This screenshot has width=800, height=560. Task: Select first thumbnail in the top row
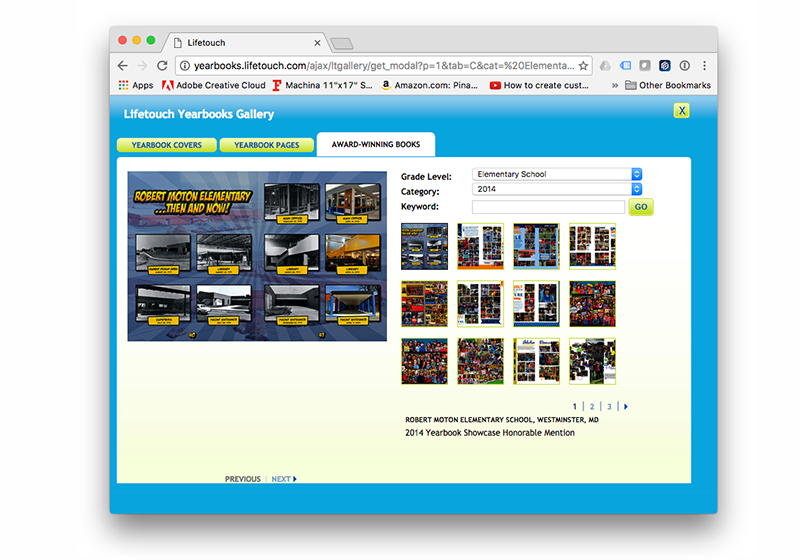424,246
